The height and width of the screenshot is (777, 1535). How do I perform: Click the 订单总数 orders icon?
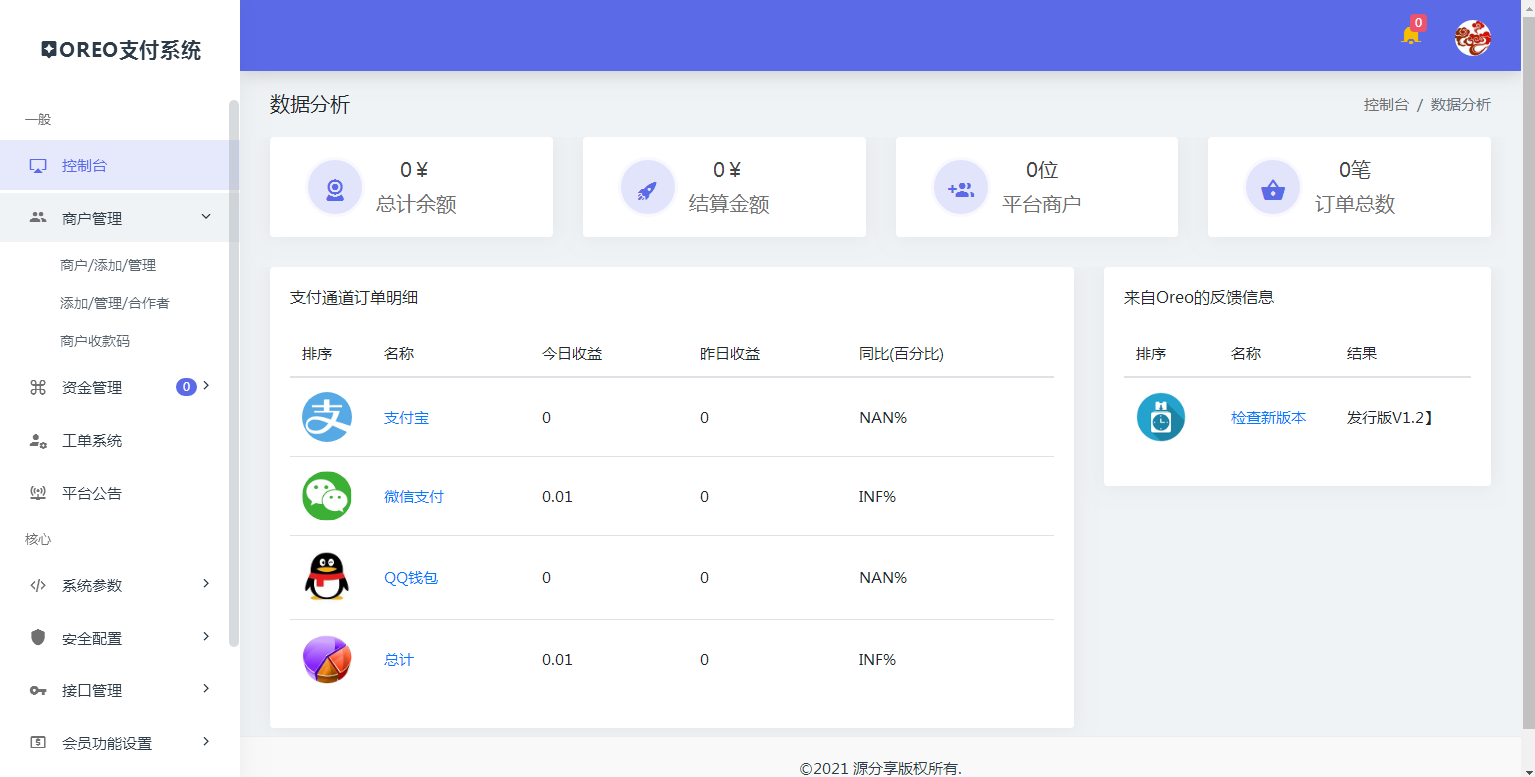(1273, 186)
